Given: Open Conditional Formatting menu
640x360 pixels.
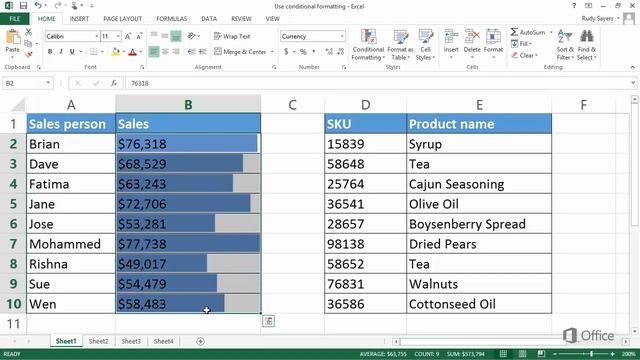Looking at the screenshot, I should click(x=368, y=45).
